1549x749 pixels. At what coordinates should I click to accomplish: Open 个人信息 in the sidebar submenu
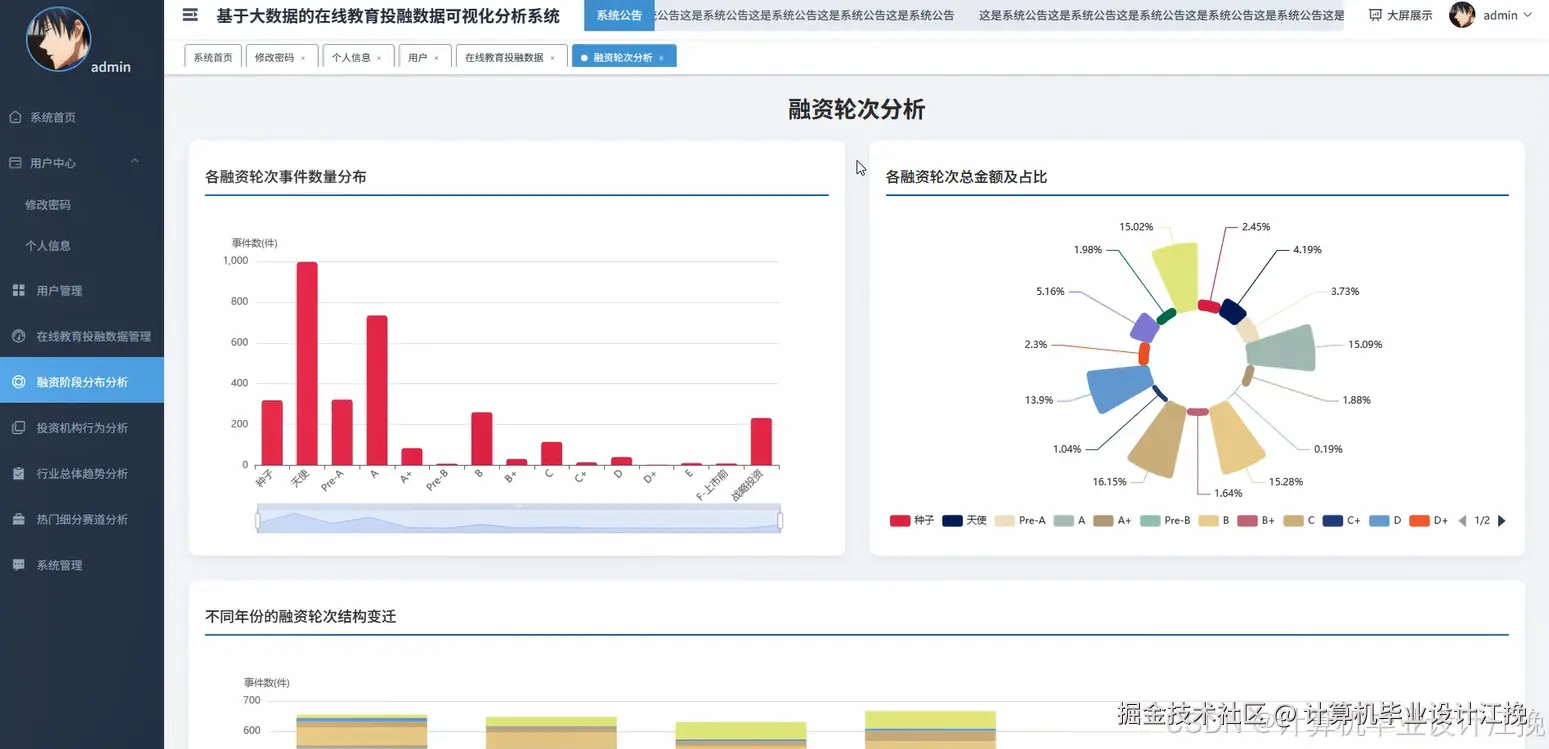[x=48, y=246]
